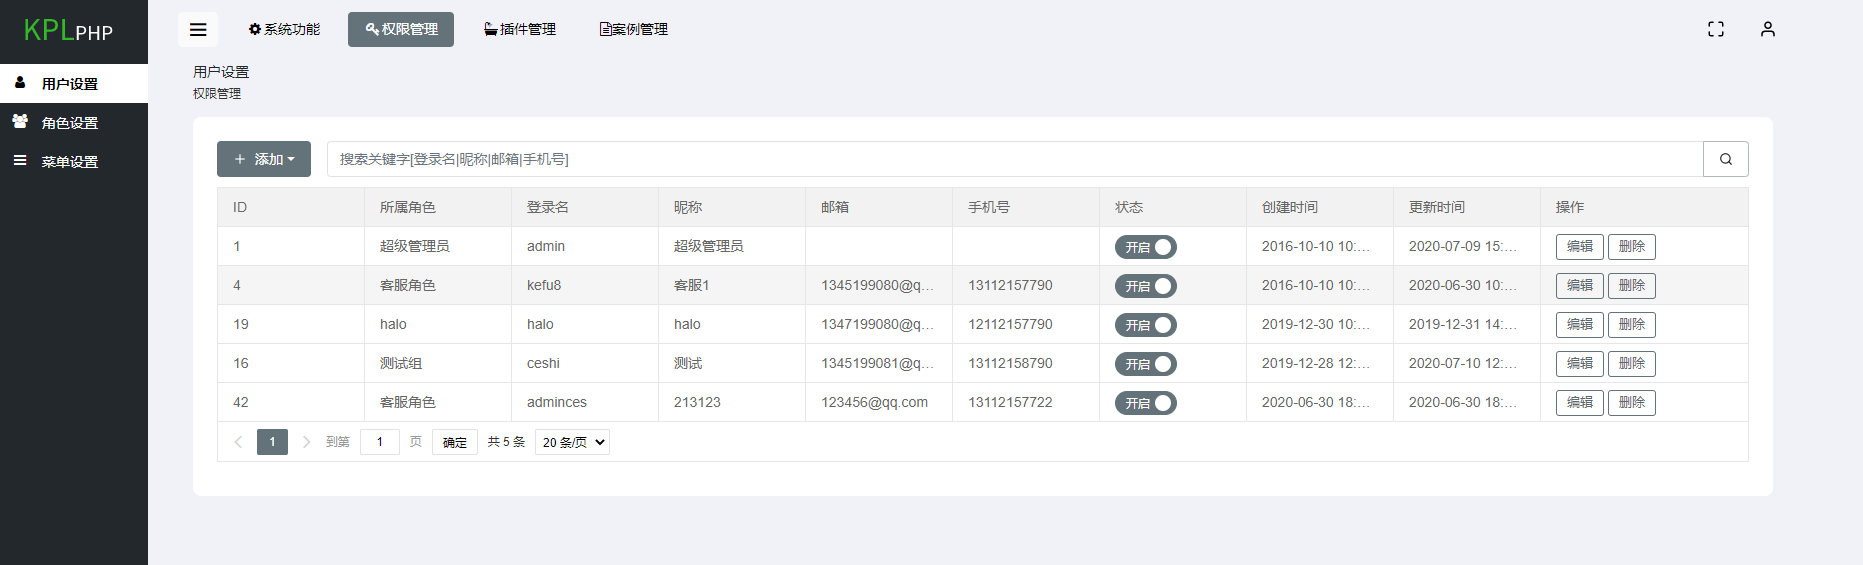Click the hamburger sidebar collapse icon
The width and height of the screenshot is (1863, 565).
(x=198, y=30)
